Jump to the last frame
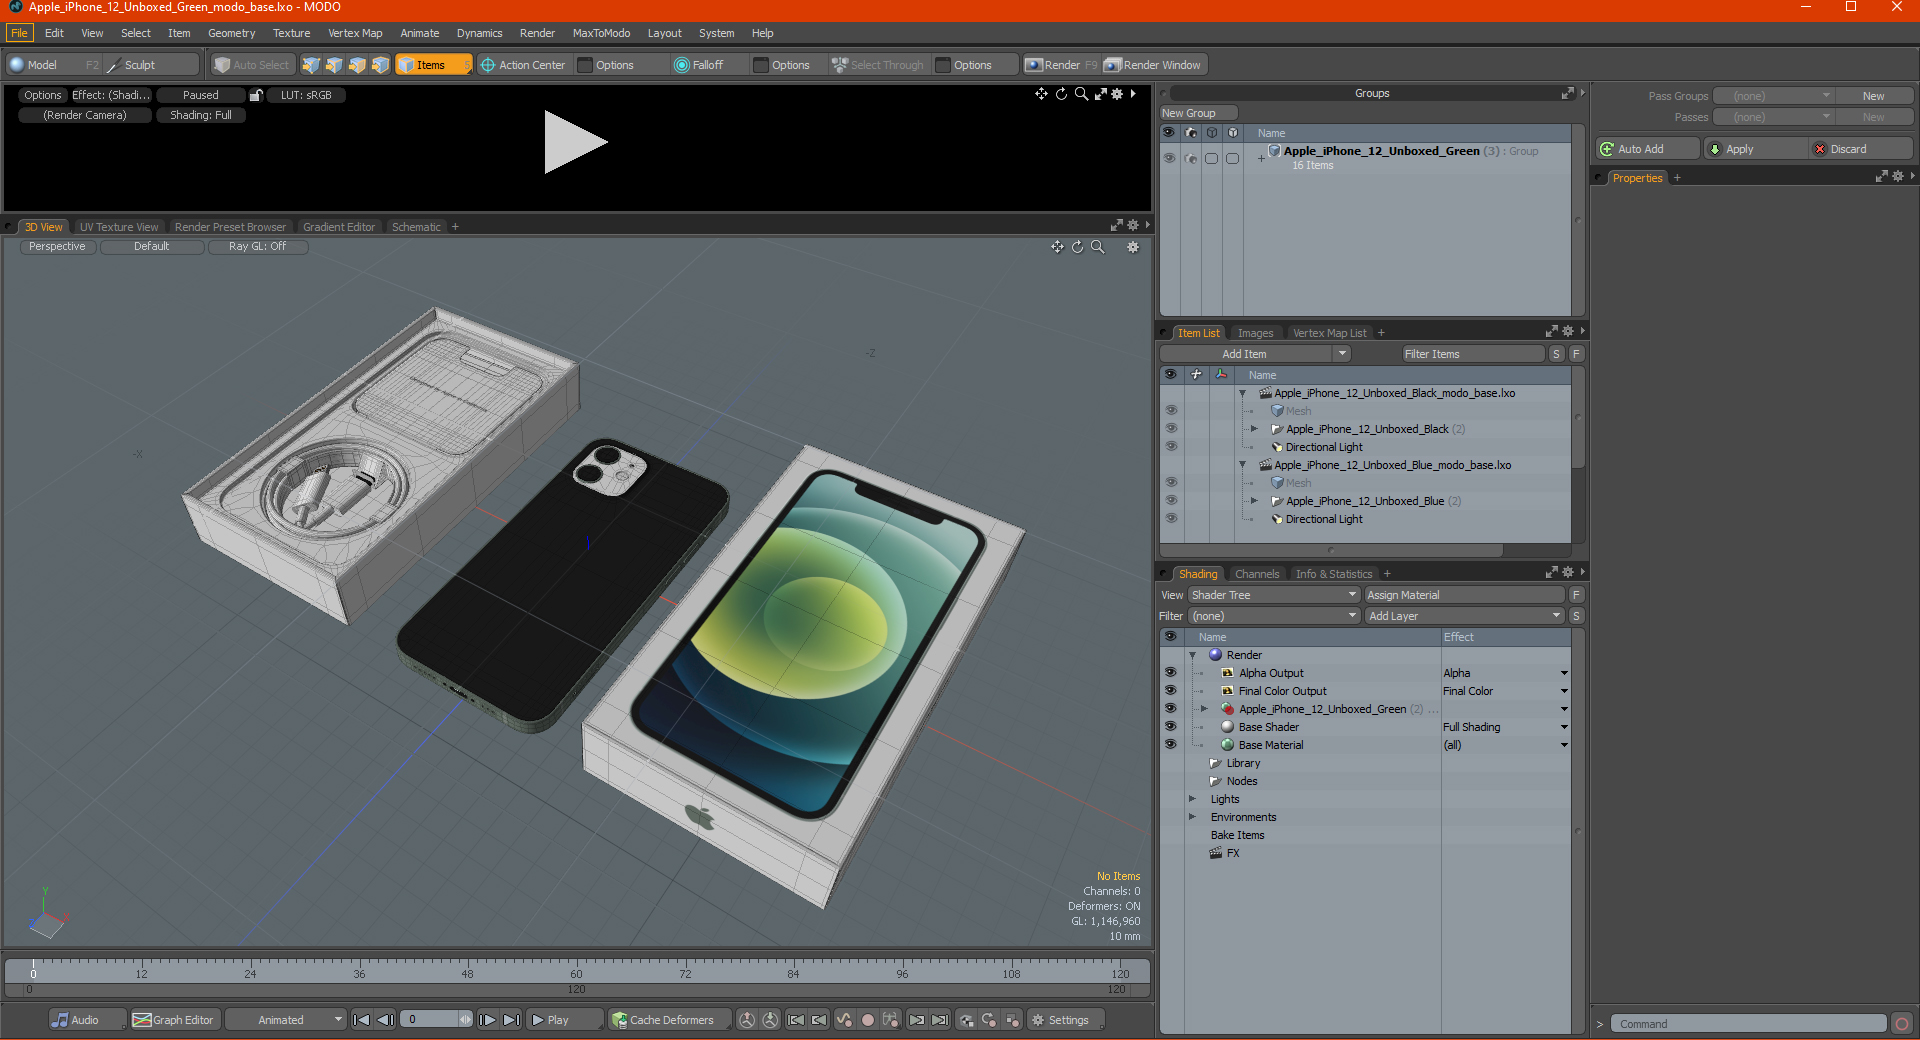 coord(511,1020)
